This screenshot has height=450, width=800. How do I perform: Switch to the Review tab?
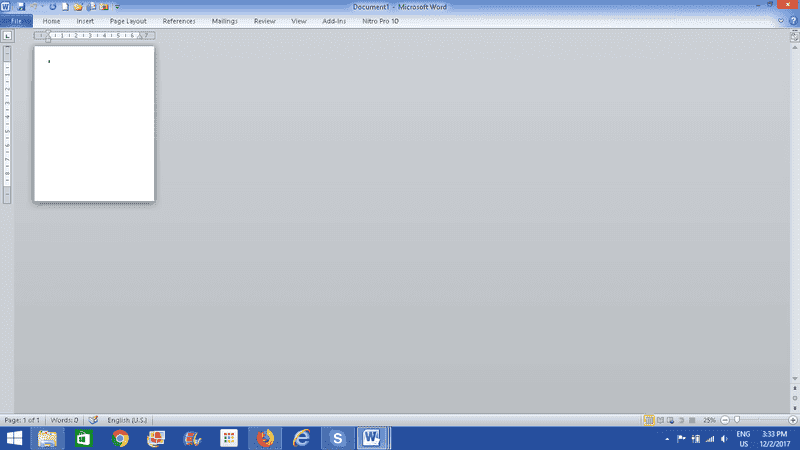pos(265,21)
